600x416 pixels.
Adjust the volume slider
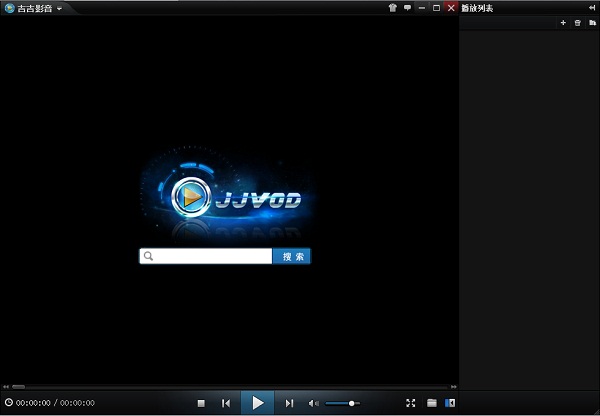[342, 403]
